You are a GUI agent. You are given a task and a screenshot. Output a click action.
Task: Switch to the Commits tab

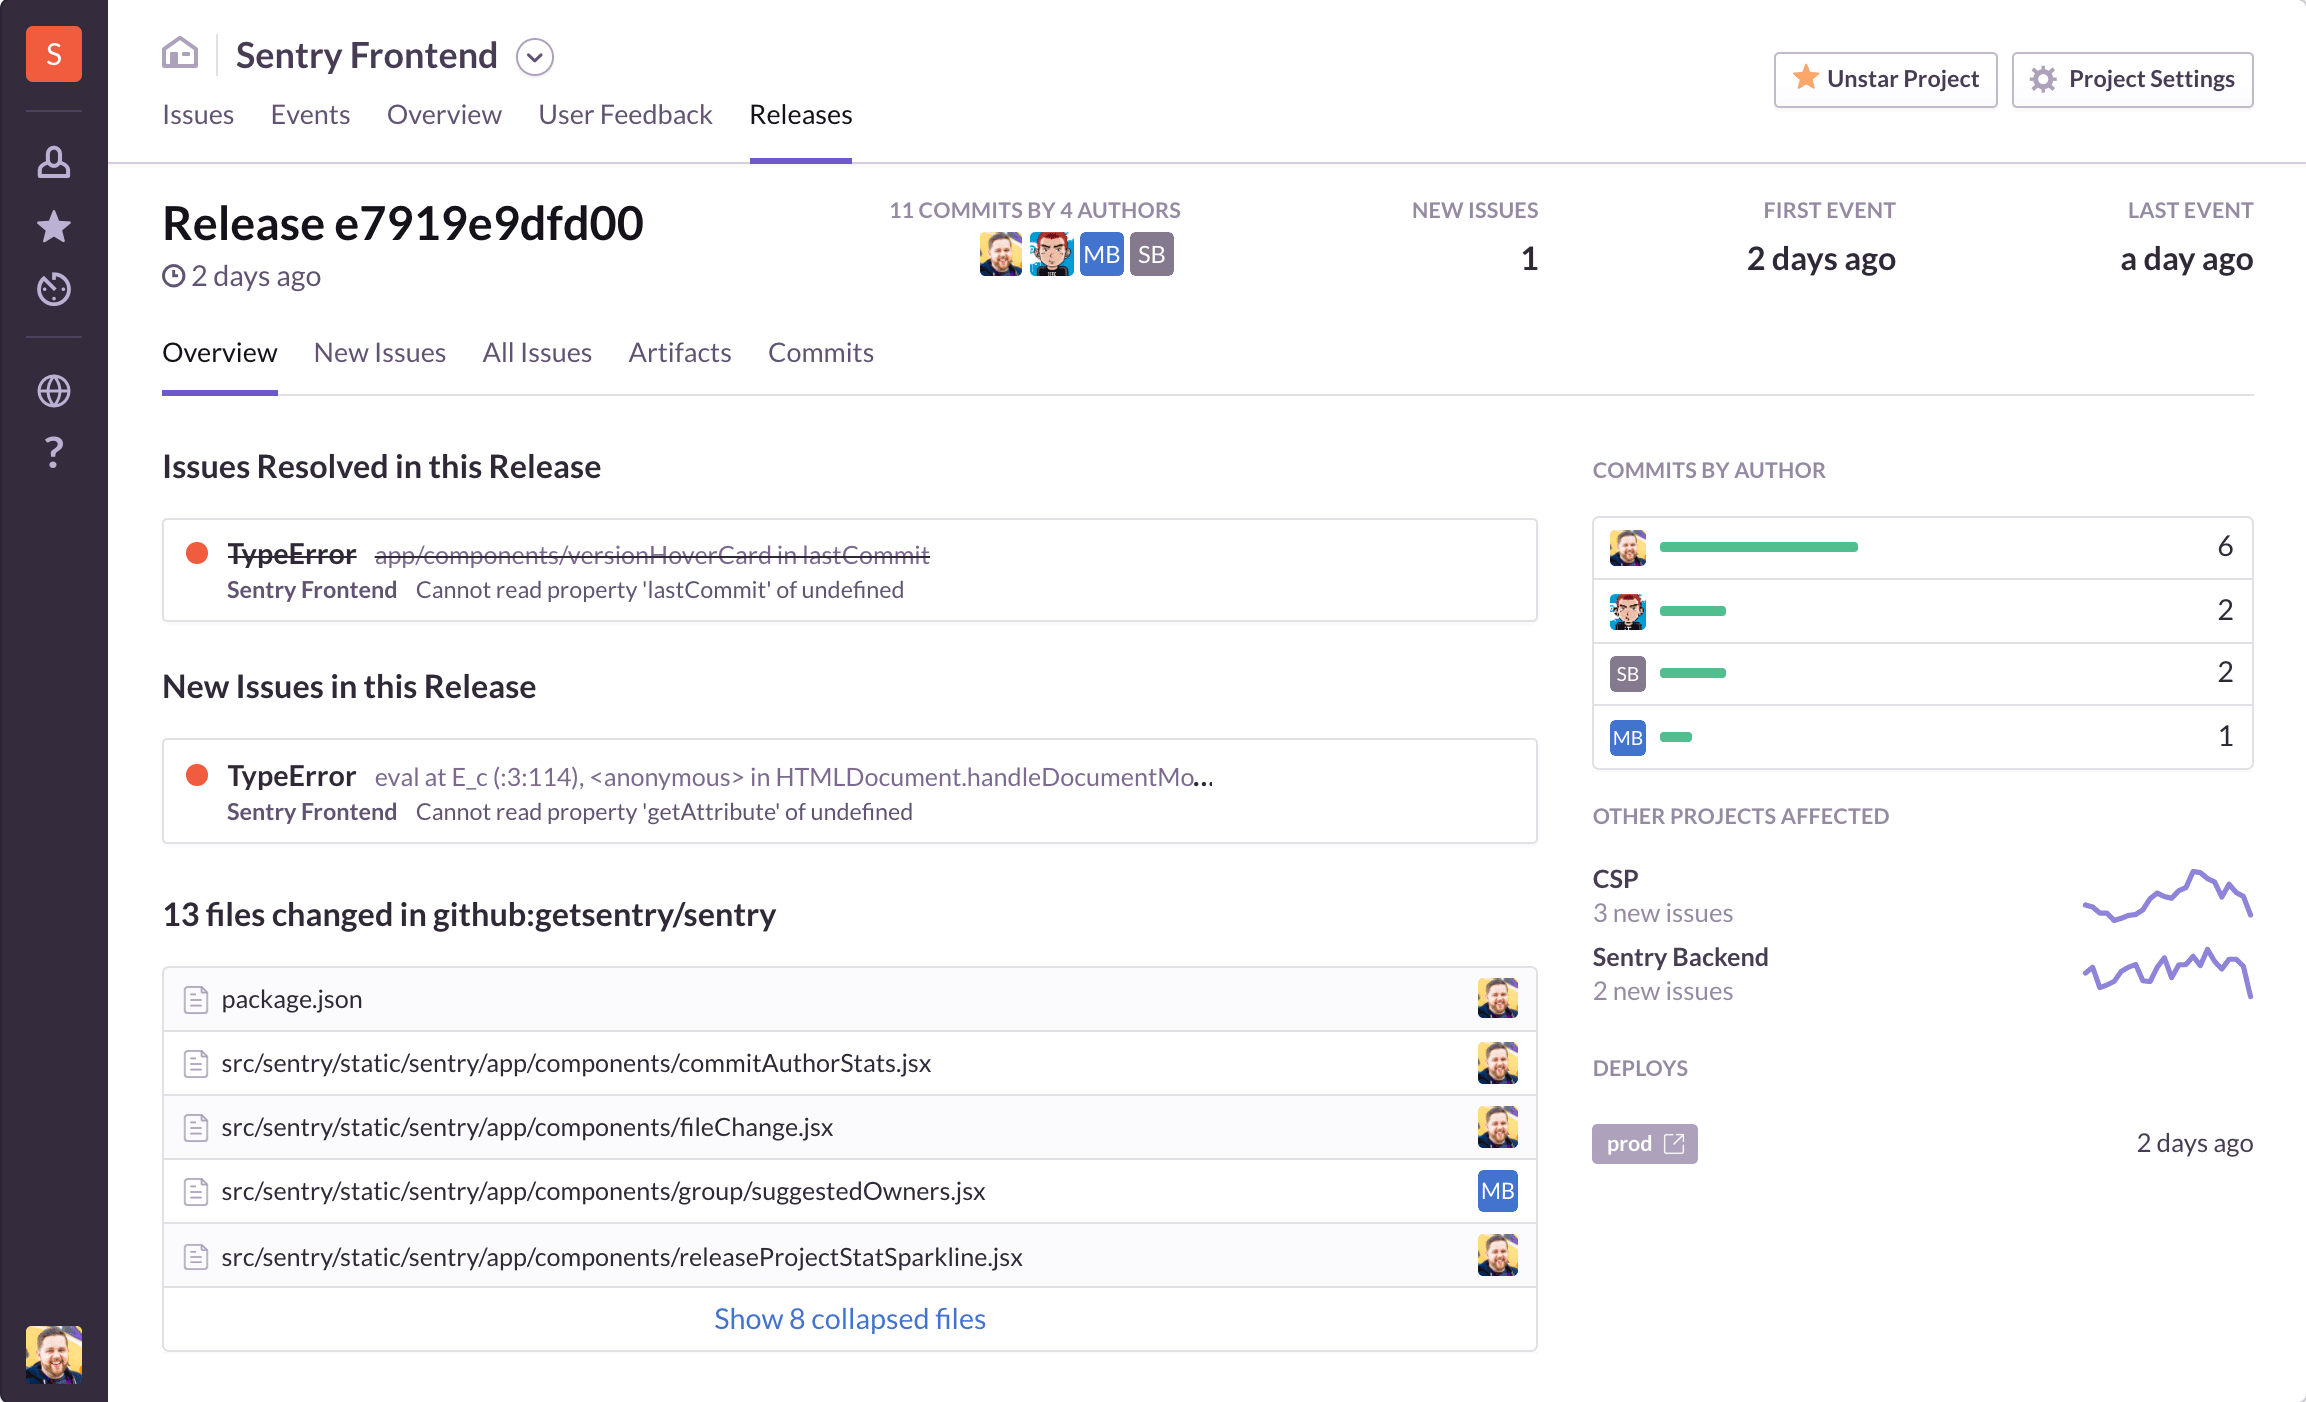[x=820, y=353]
